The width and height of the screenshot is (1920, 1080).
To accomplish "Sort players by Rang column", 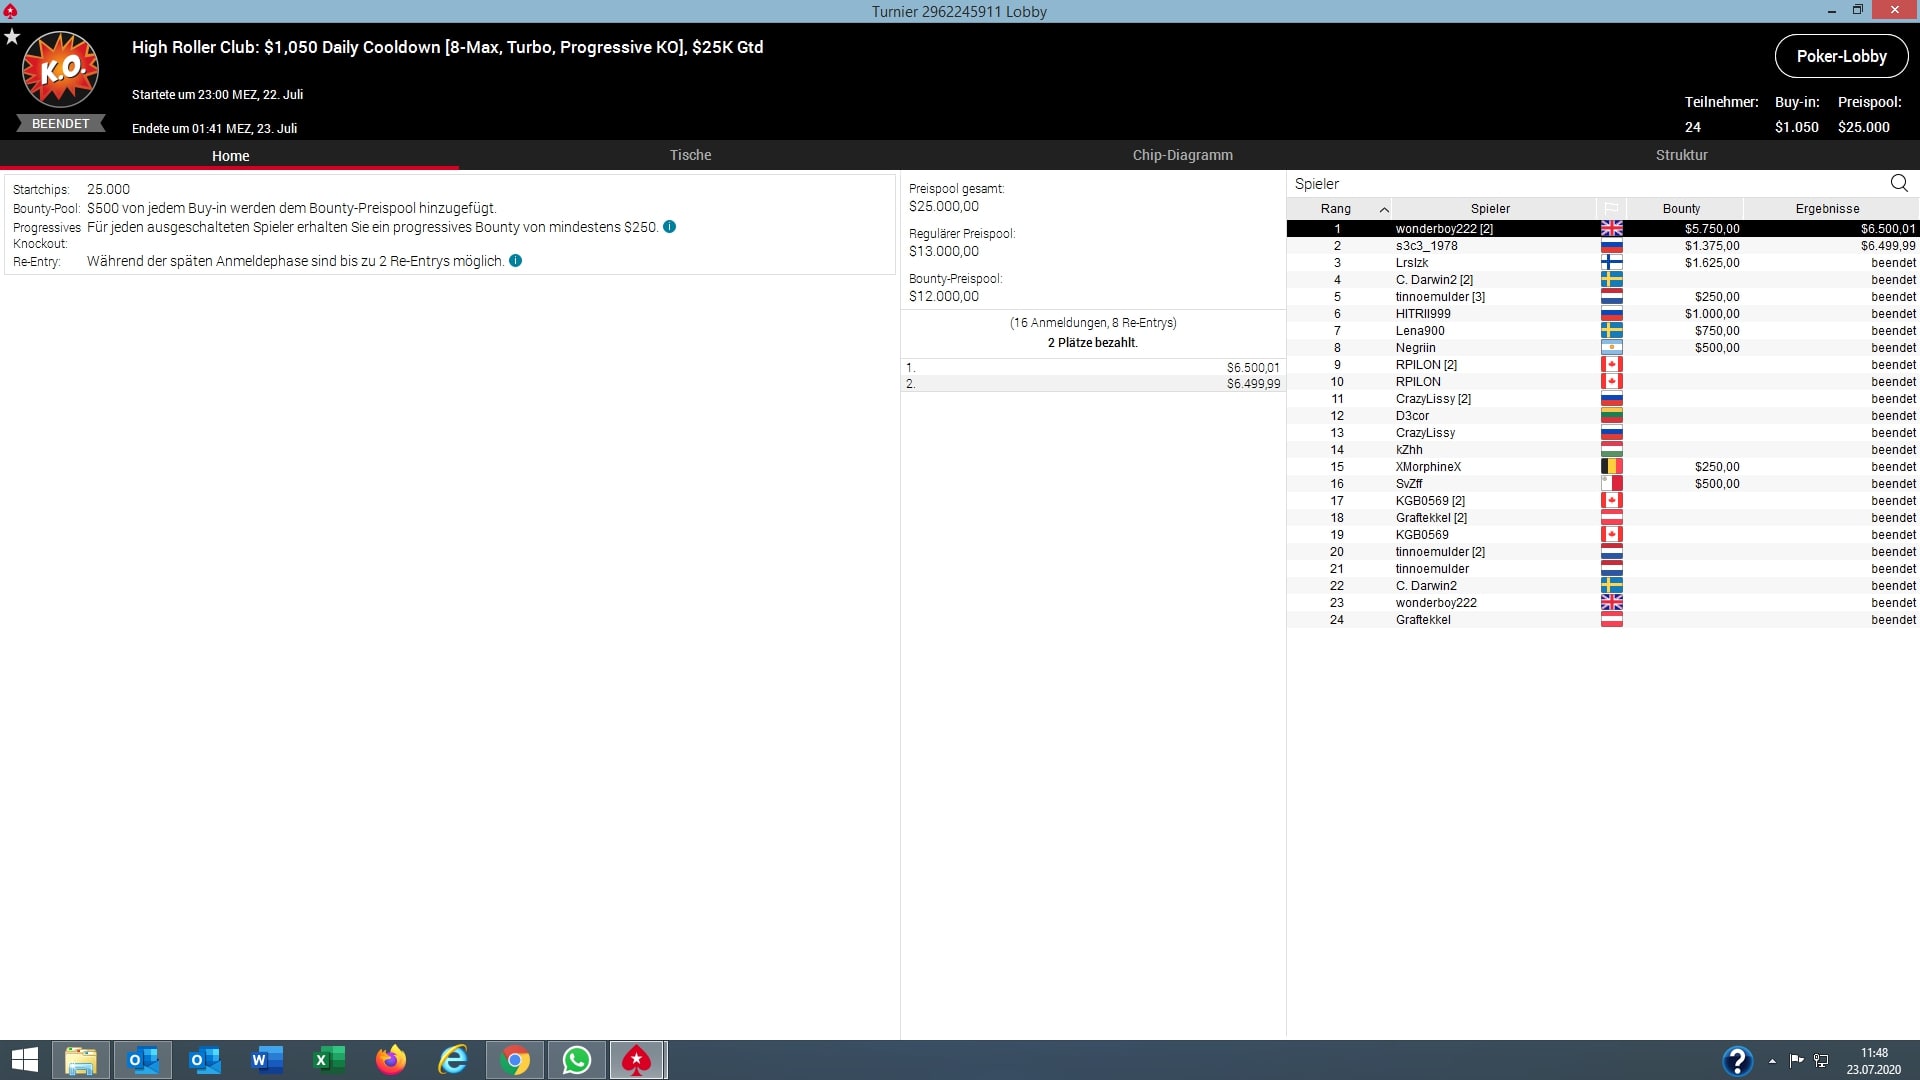I will point(1336,209).
